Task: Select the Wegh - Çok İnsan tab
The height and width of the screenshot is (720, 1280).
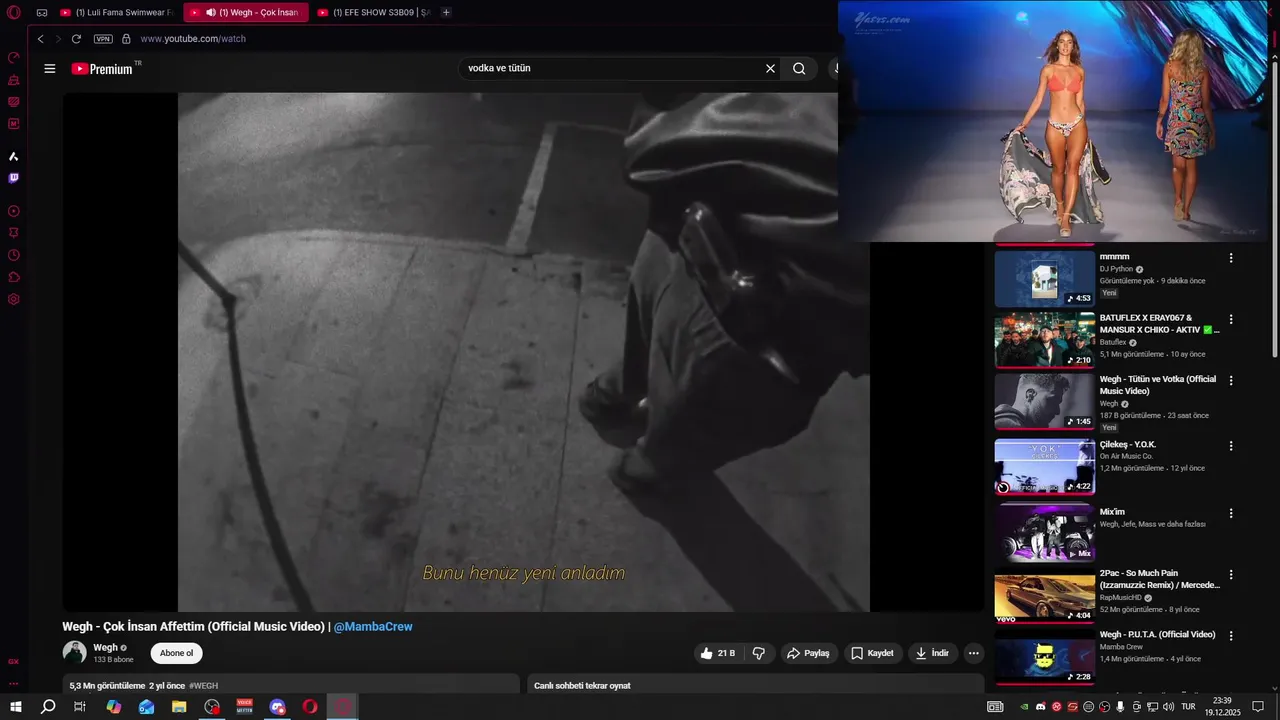Action: (x=246, y=13)
